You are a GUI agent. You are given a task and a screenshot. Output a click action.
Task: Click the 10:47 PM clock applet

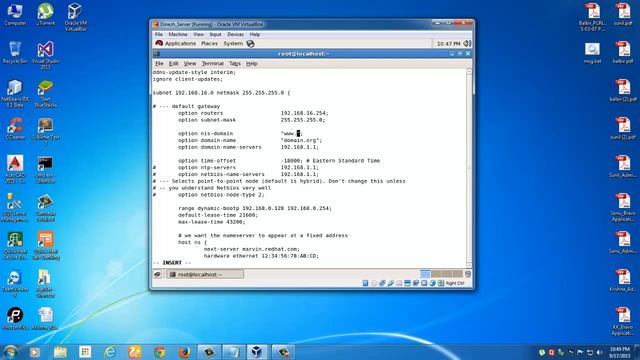448,44
